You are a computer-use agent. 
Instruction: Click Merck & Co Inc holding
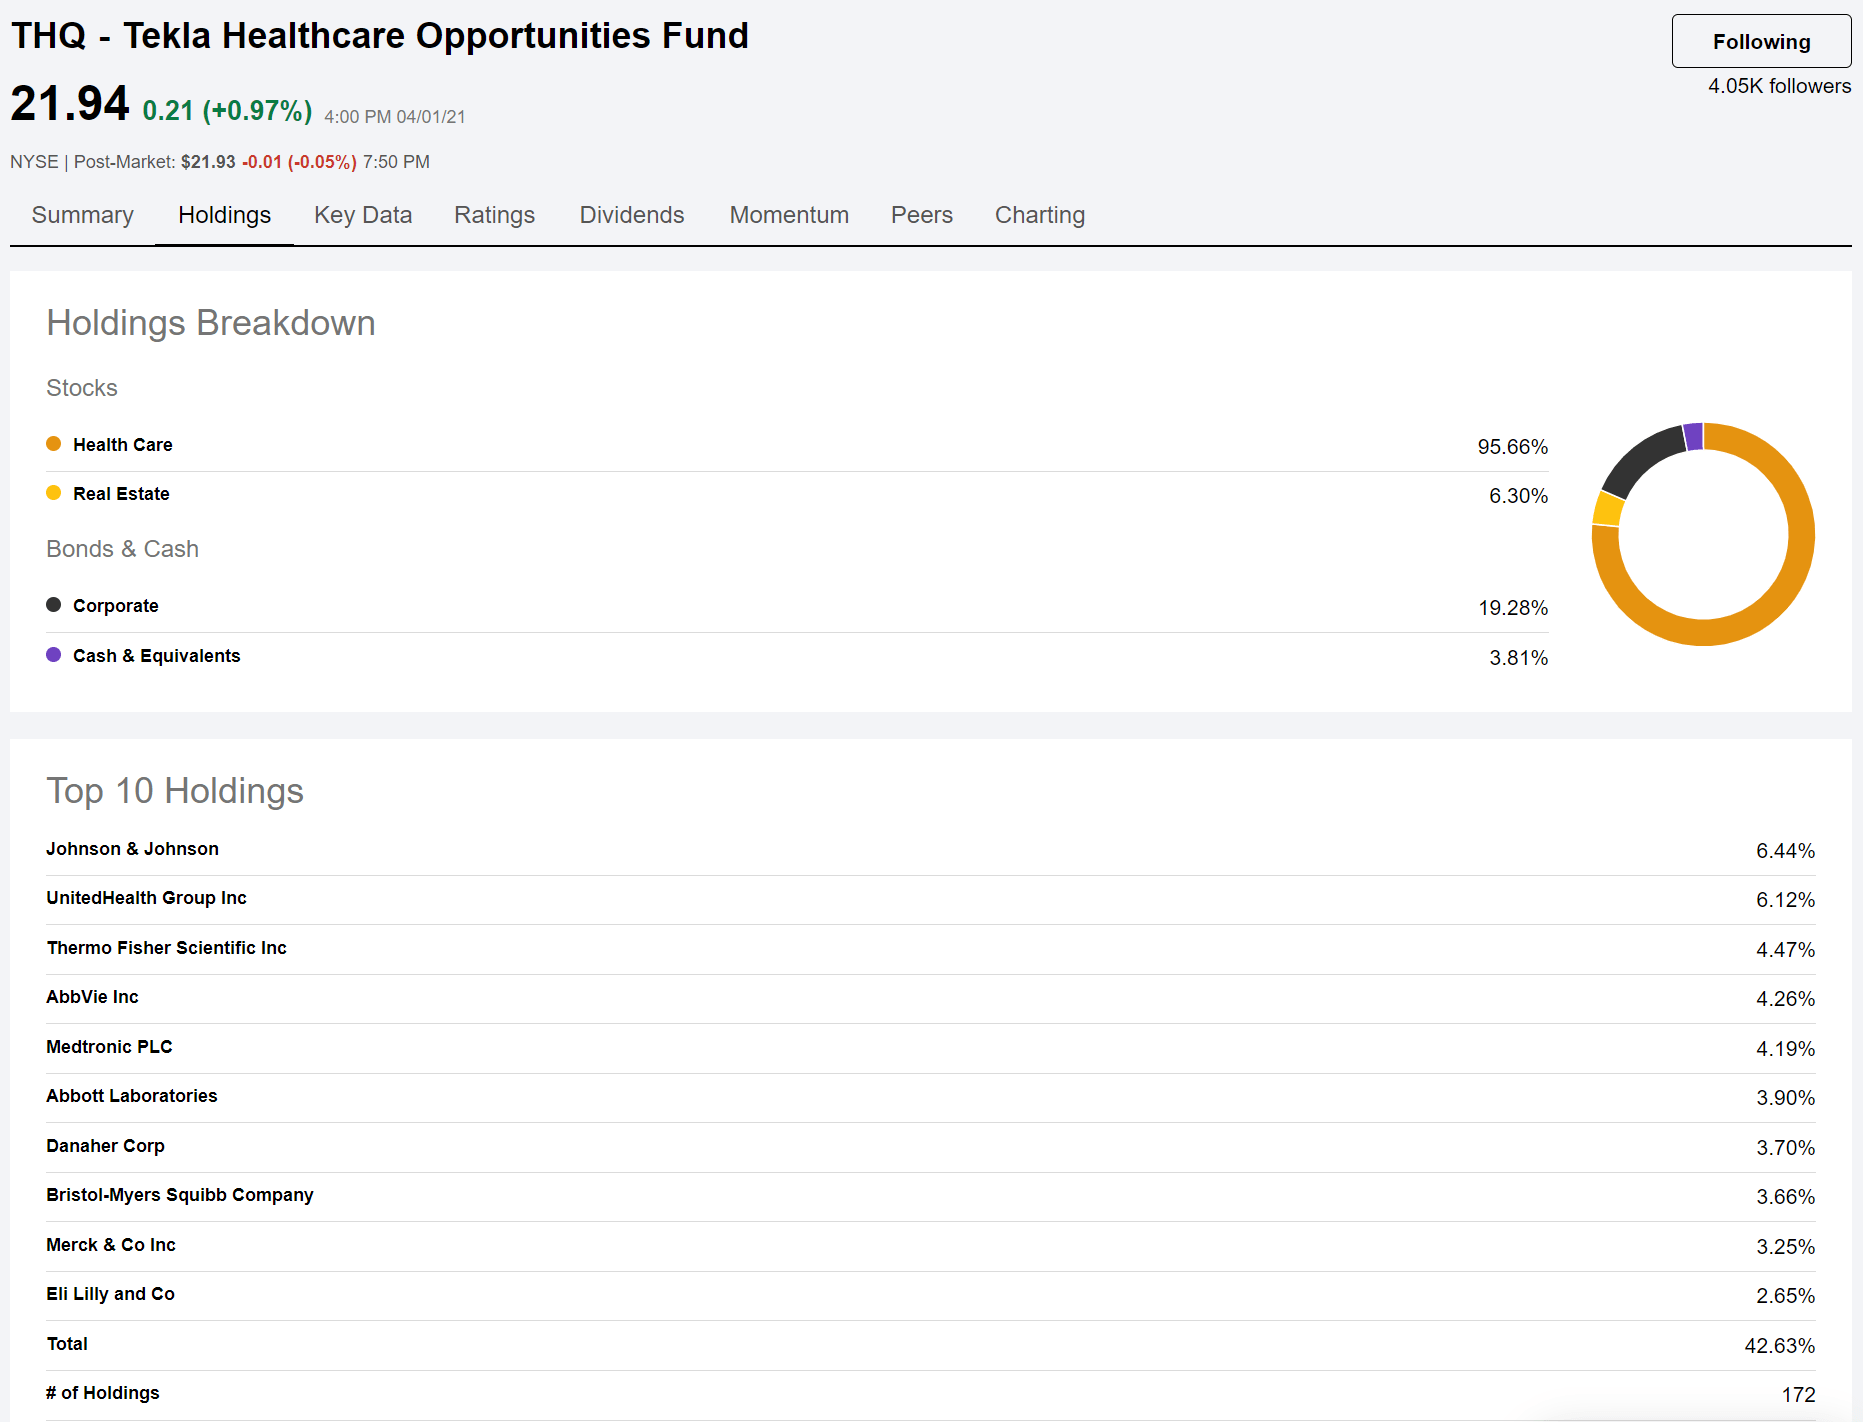[x=111, y=1245]
